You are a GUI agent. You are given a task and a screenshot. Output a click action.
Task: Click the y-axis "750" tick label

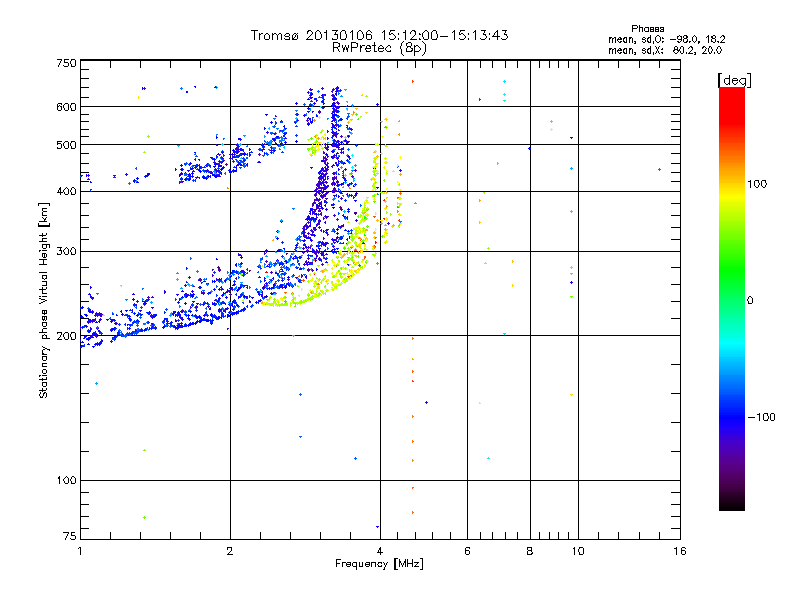coord(66,63)
